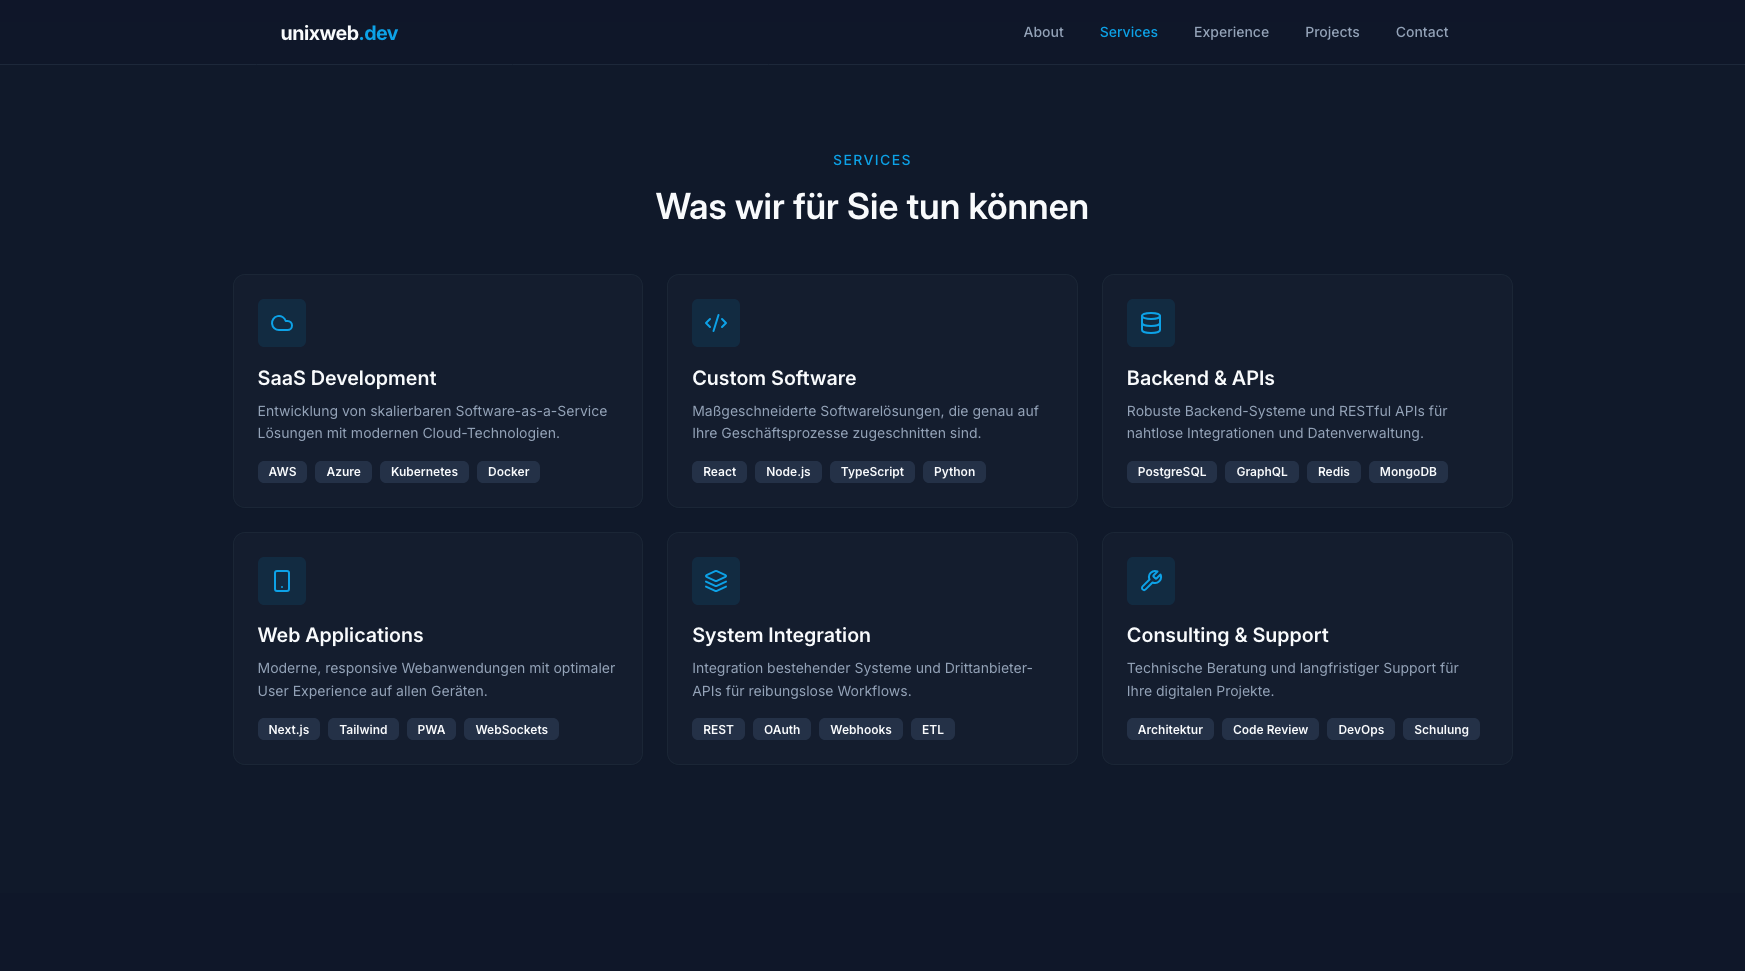Open the About navigation item
The width and height of the screenshot is (1745, 971).
[1043, 32]
